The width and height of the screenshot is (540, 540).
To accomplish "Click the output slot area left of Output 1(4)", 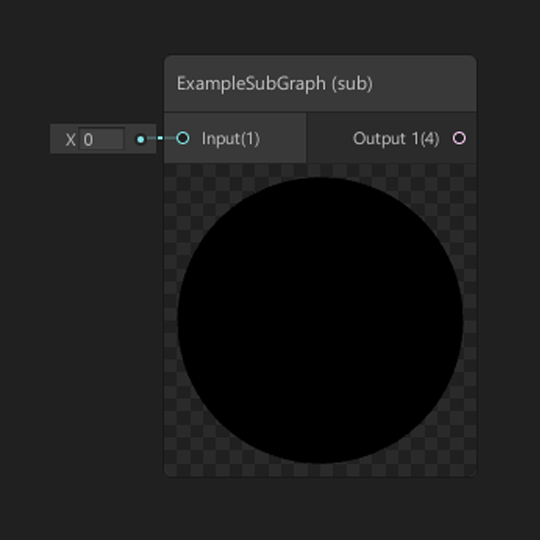I will point(329,138).
